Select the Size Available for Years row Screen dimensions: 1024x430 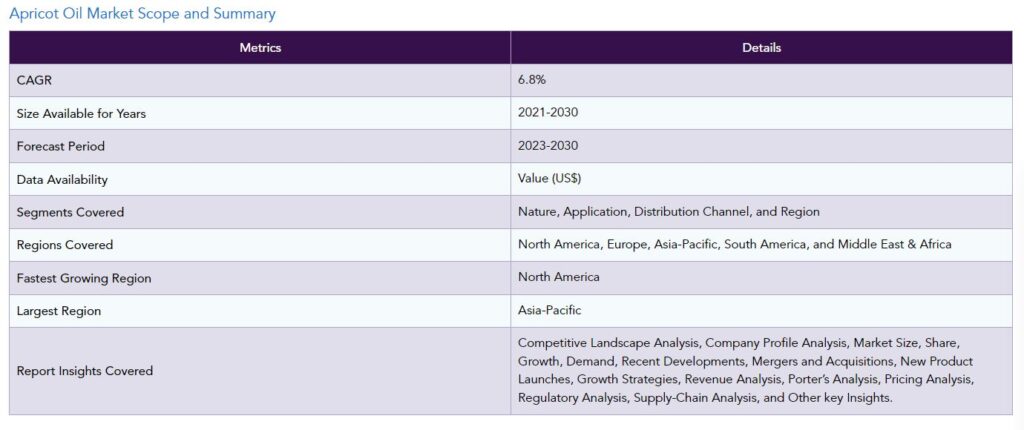click(511, 113)
